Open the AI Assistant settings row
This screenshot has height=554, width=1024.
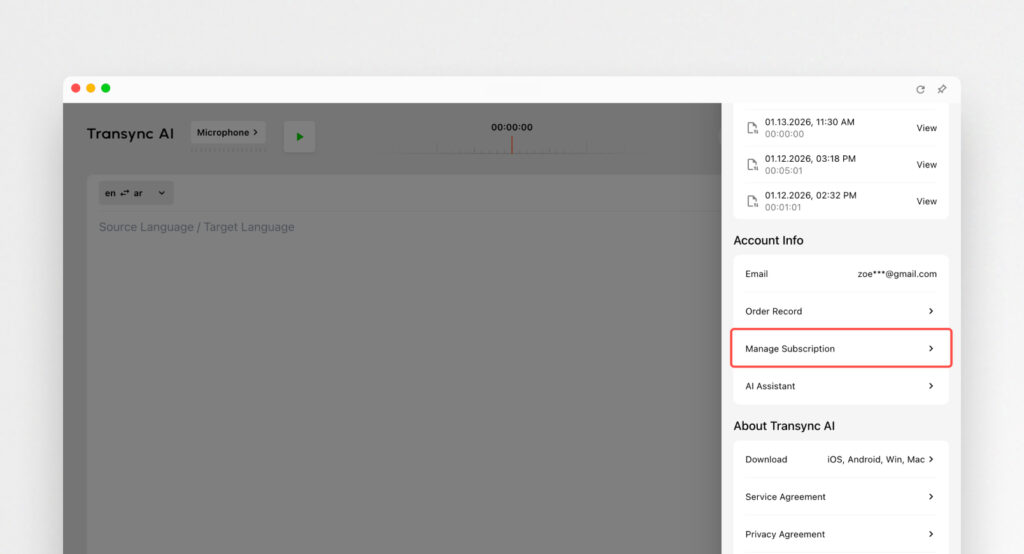coord(840,386)
